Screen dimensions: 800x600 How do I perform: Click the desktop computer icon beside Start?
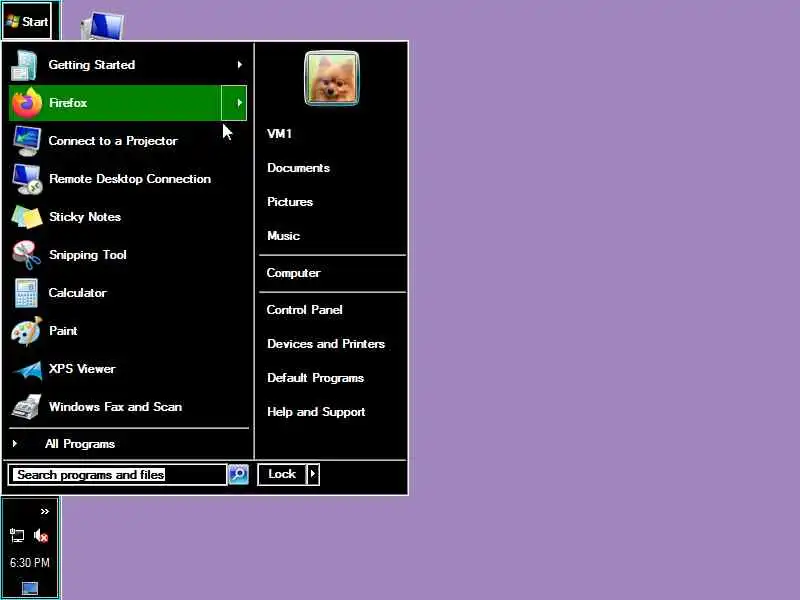[x=103, y=26]
